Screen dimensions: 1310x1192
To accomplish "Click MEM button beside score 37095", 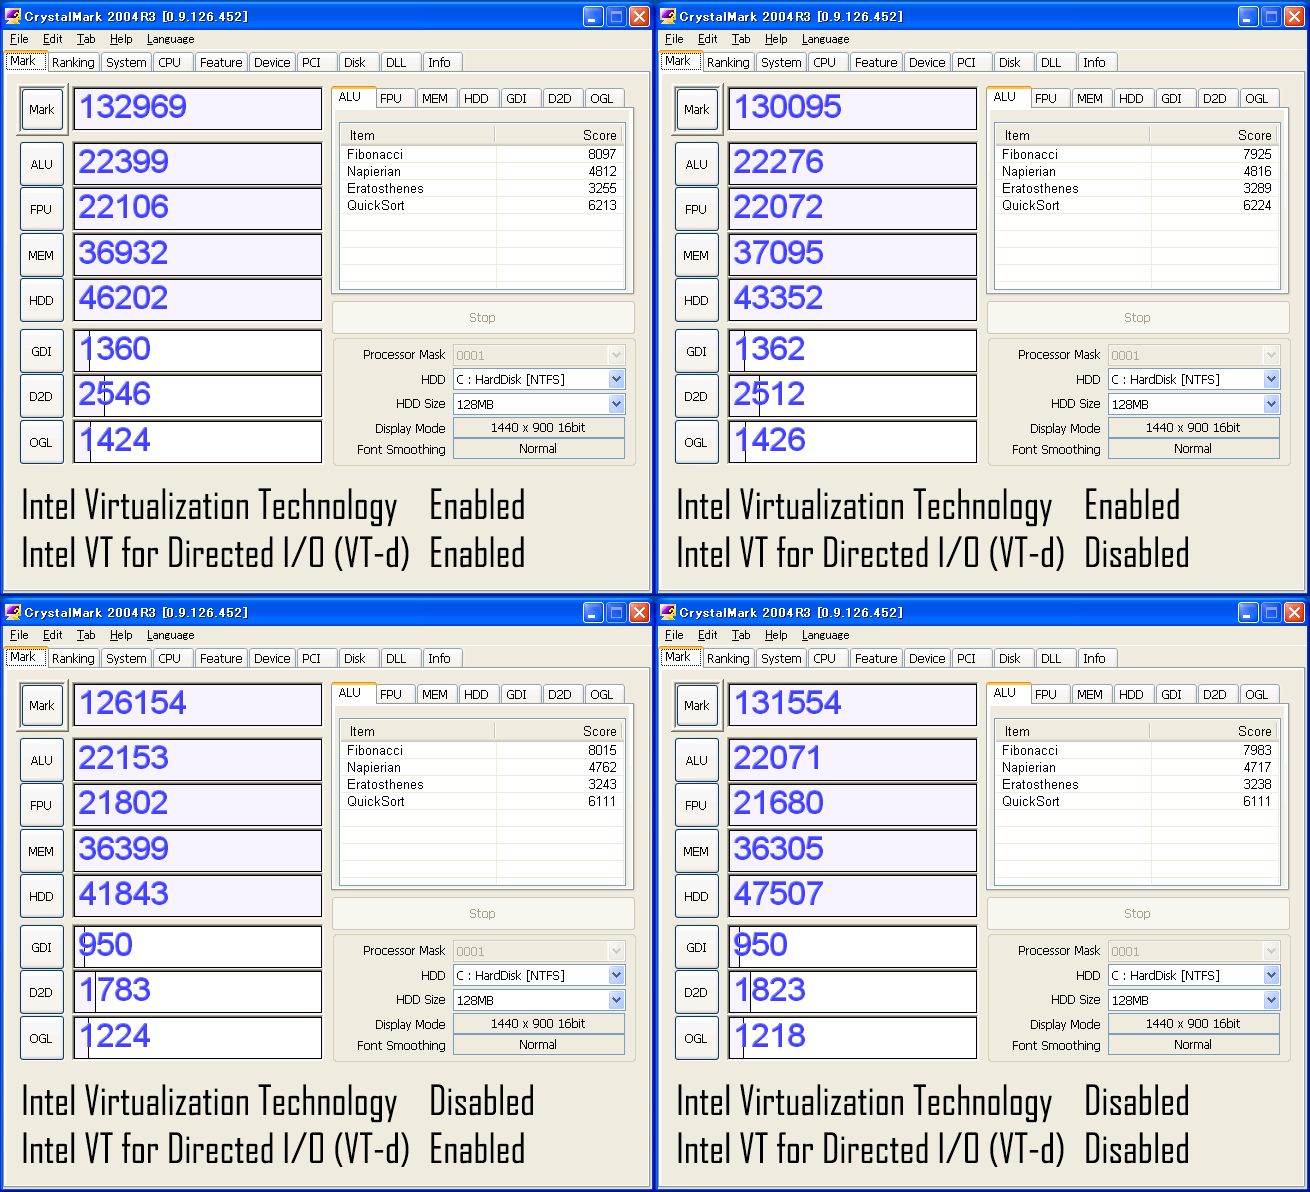I will tap(697, 255).
